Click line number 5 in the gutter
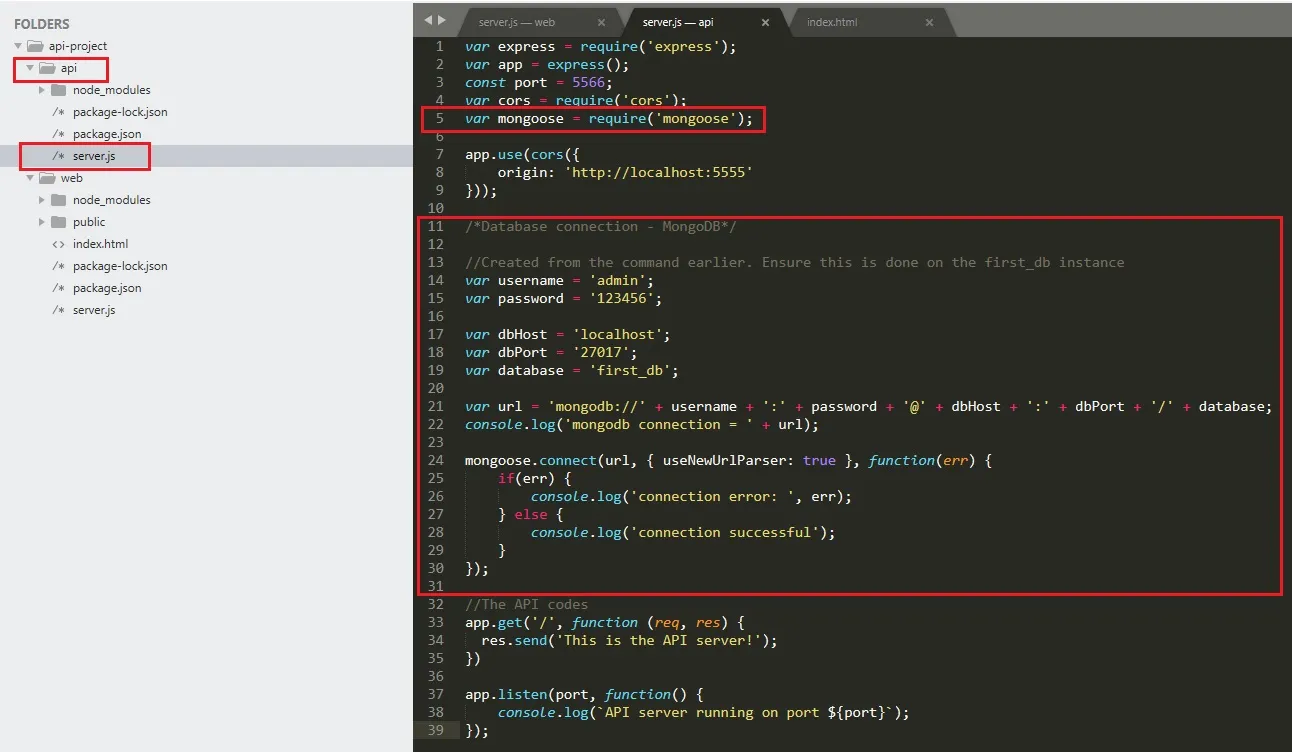This screenshot has height=752, width=1292. (439, 118)
